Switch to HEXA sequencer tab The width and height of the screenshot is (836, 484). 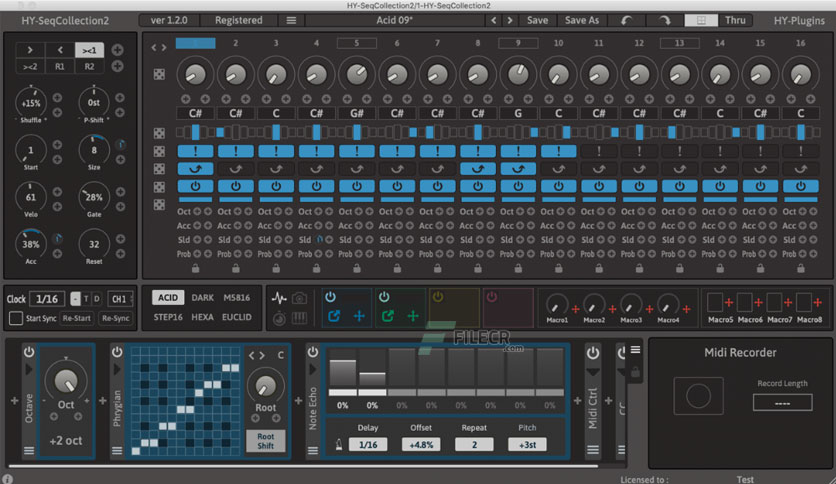point(203,317)
